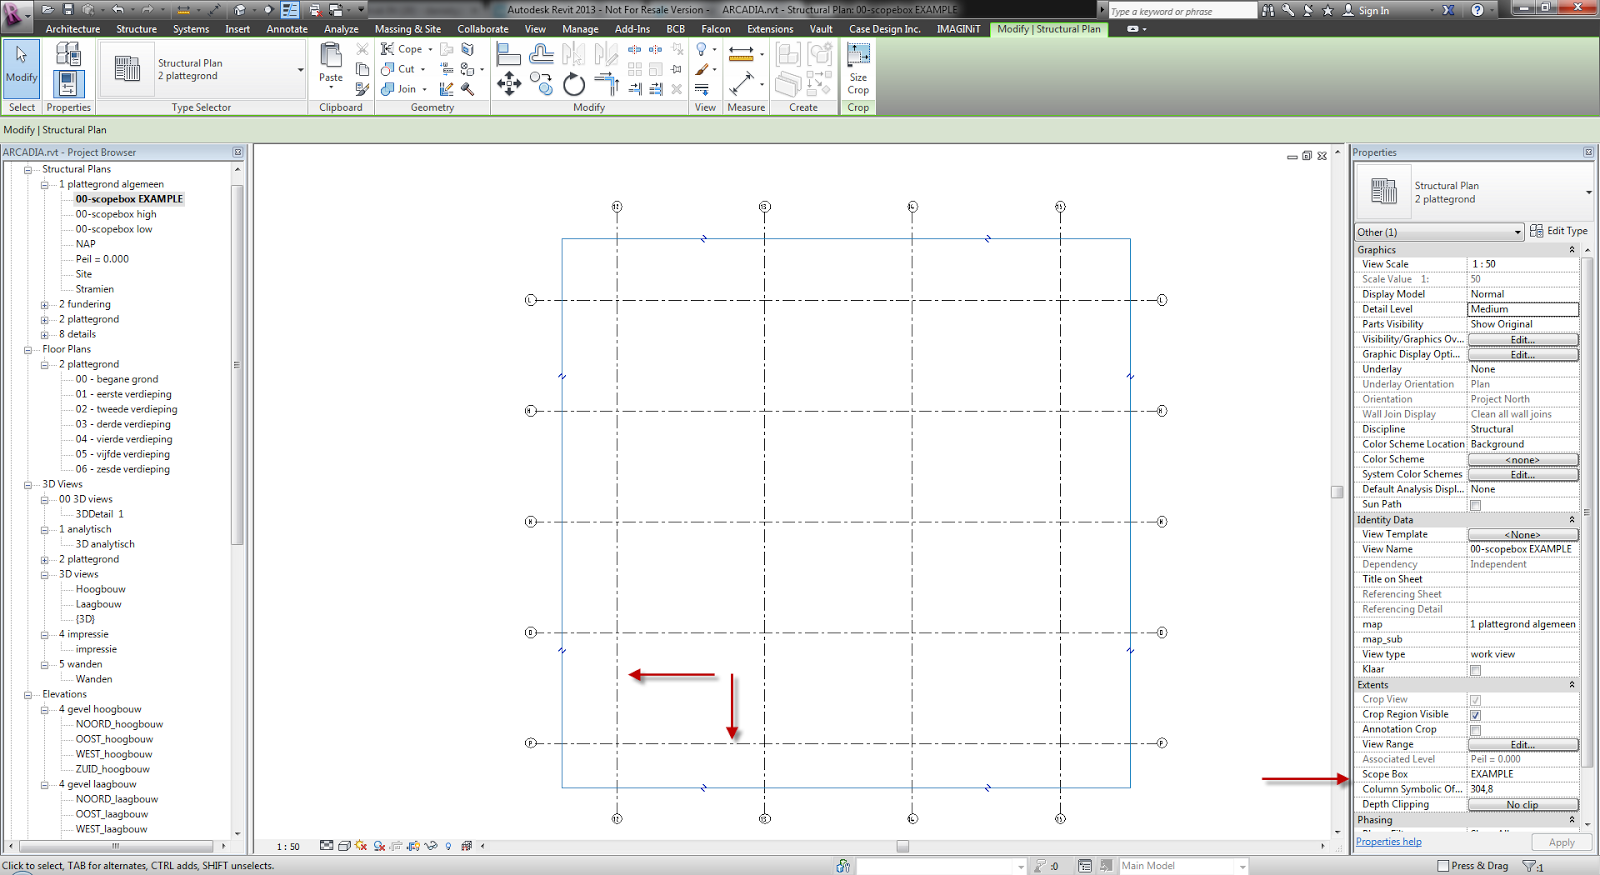Click the View Range Edit button

click(x=1523, y=745)
